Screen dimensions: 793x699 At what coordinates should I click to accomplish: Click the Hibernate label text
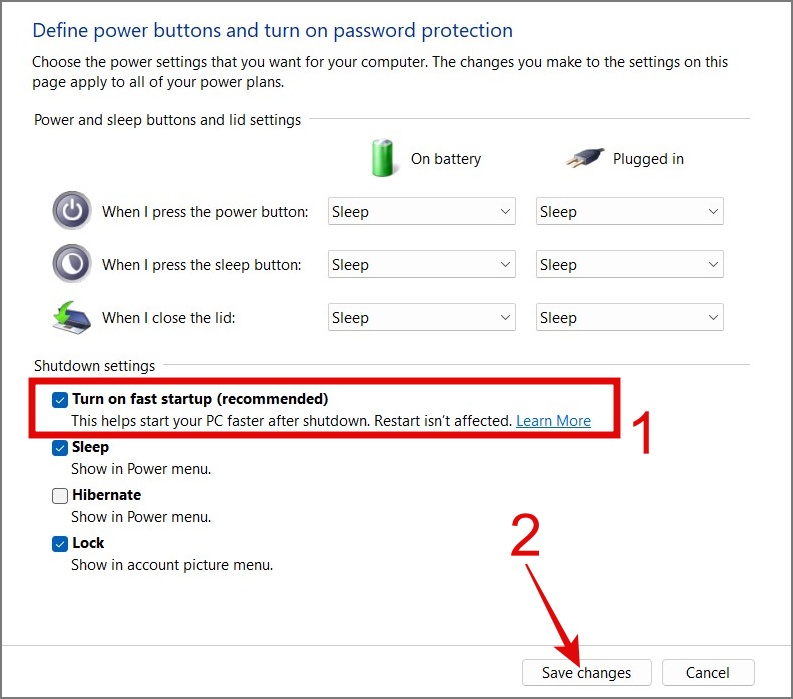click(x=106, y=495)
